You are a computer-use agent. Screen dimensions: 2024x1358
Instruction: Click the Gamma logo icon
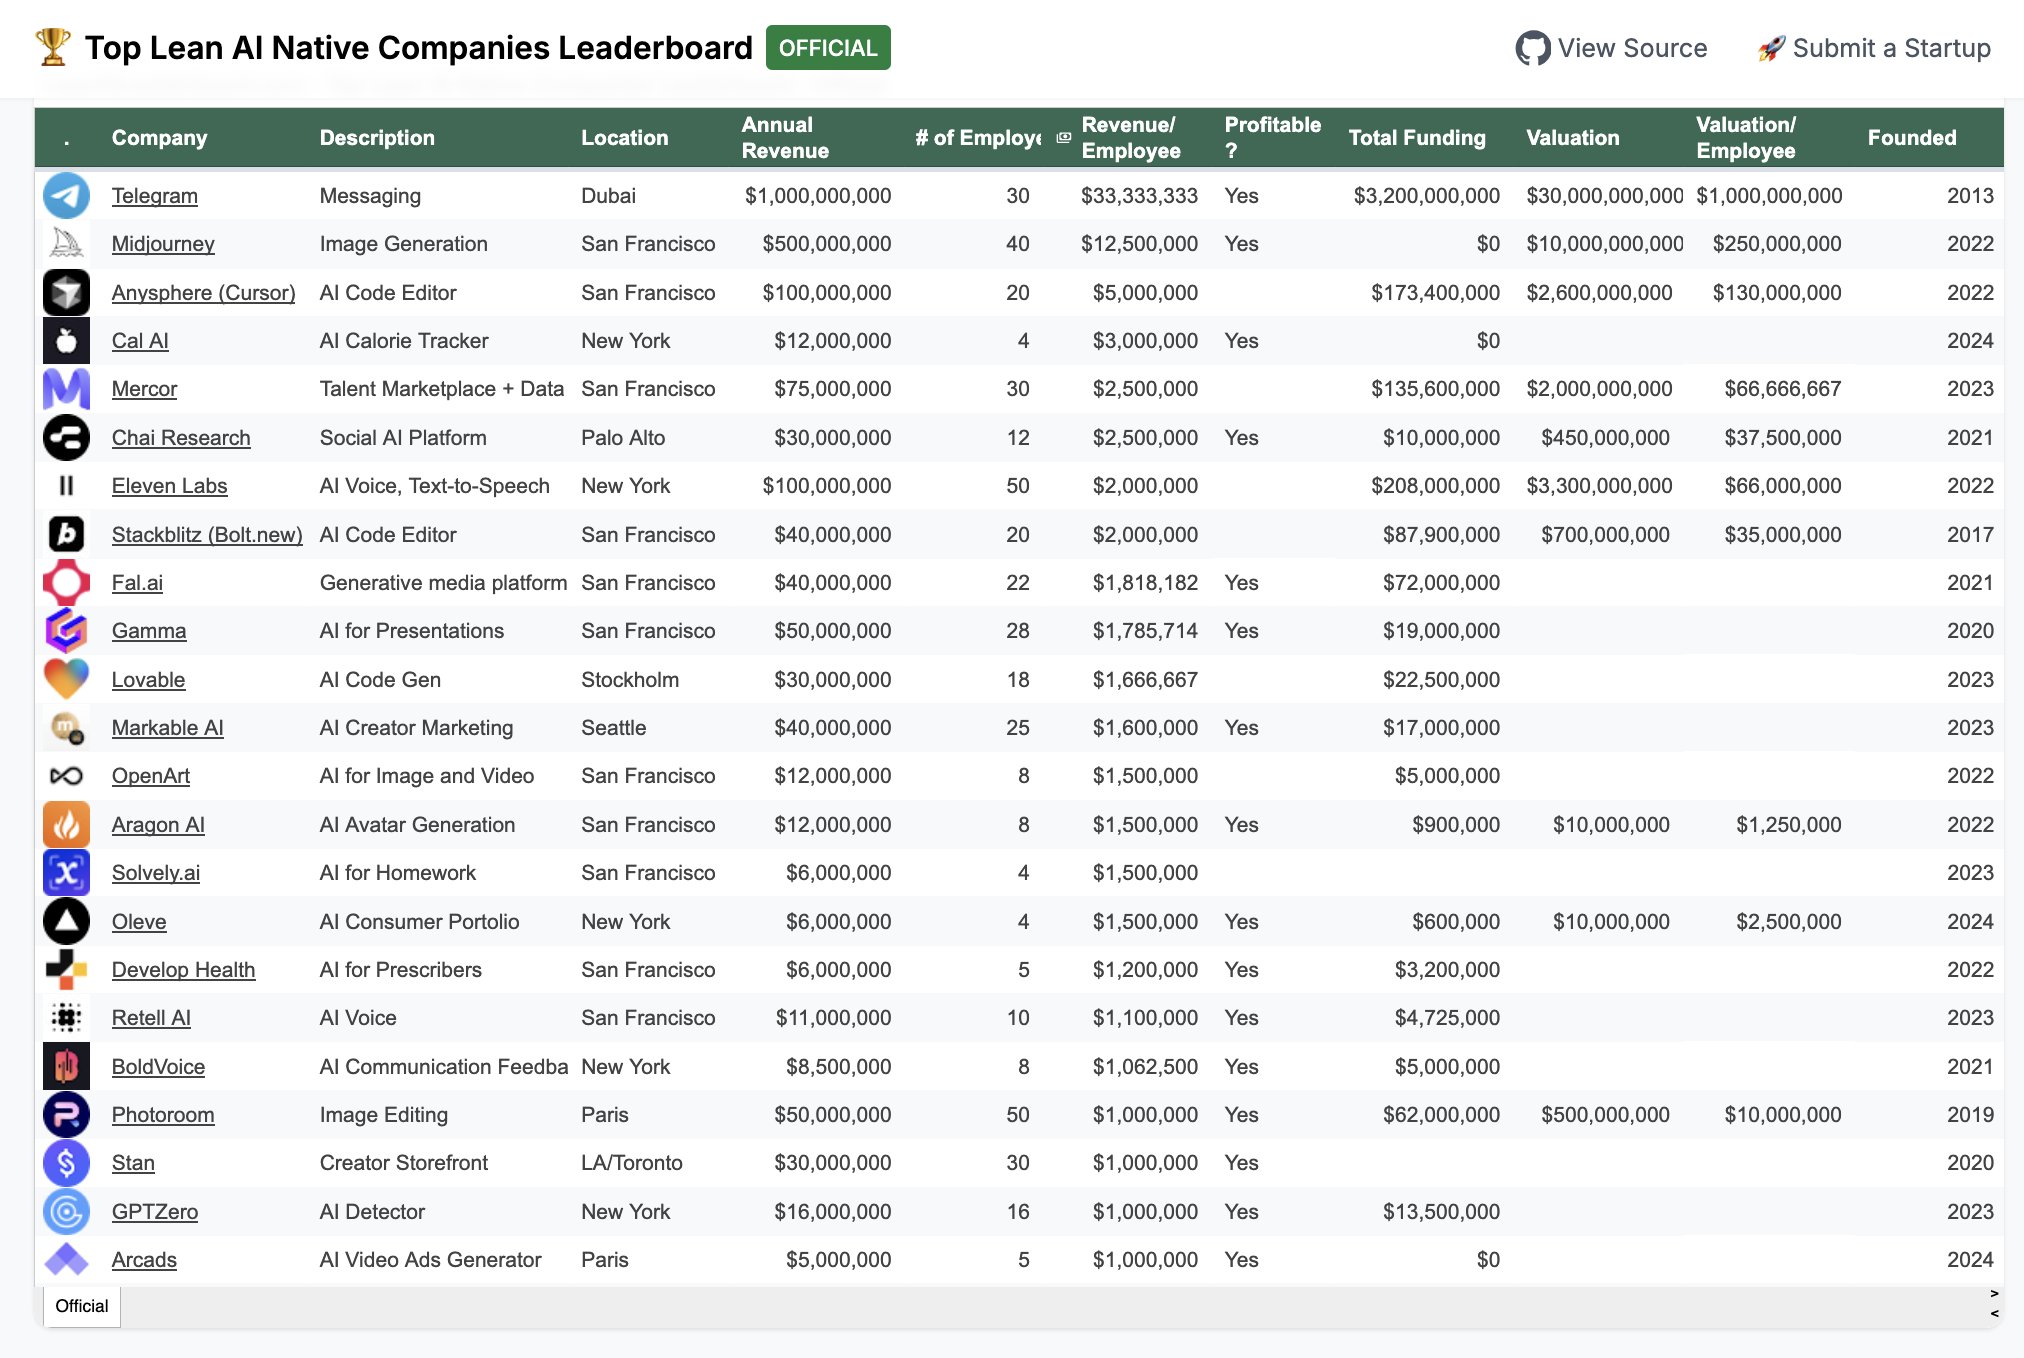click(66, 631)
